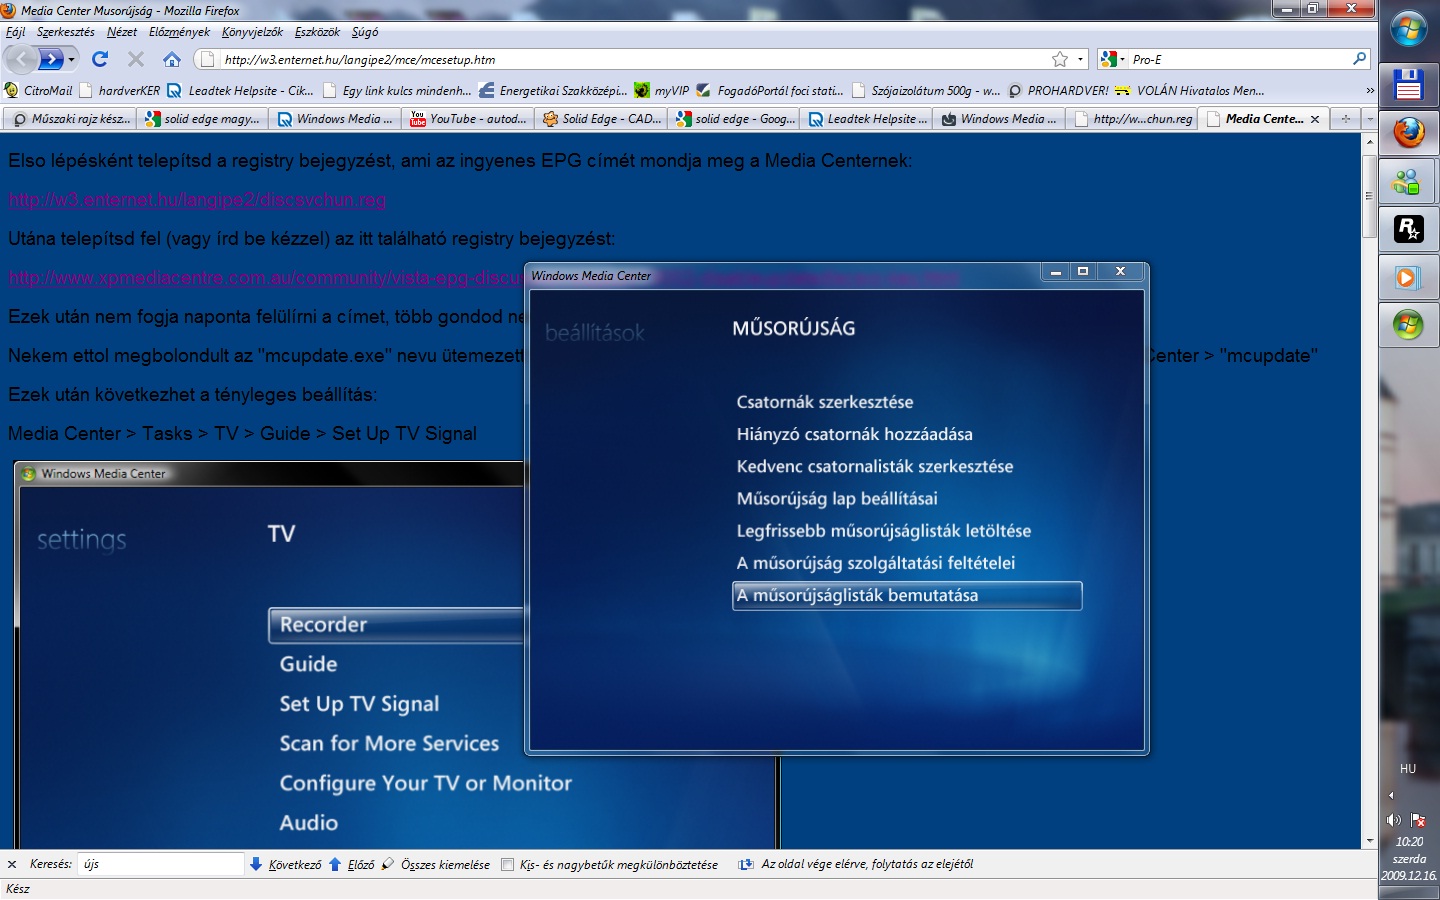Open the list all tabs dropdown

pyautogui.click(x=1370, y=119)
